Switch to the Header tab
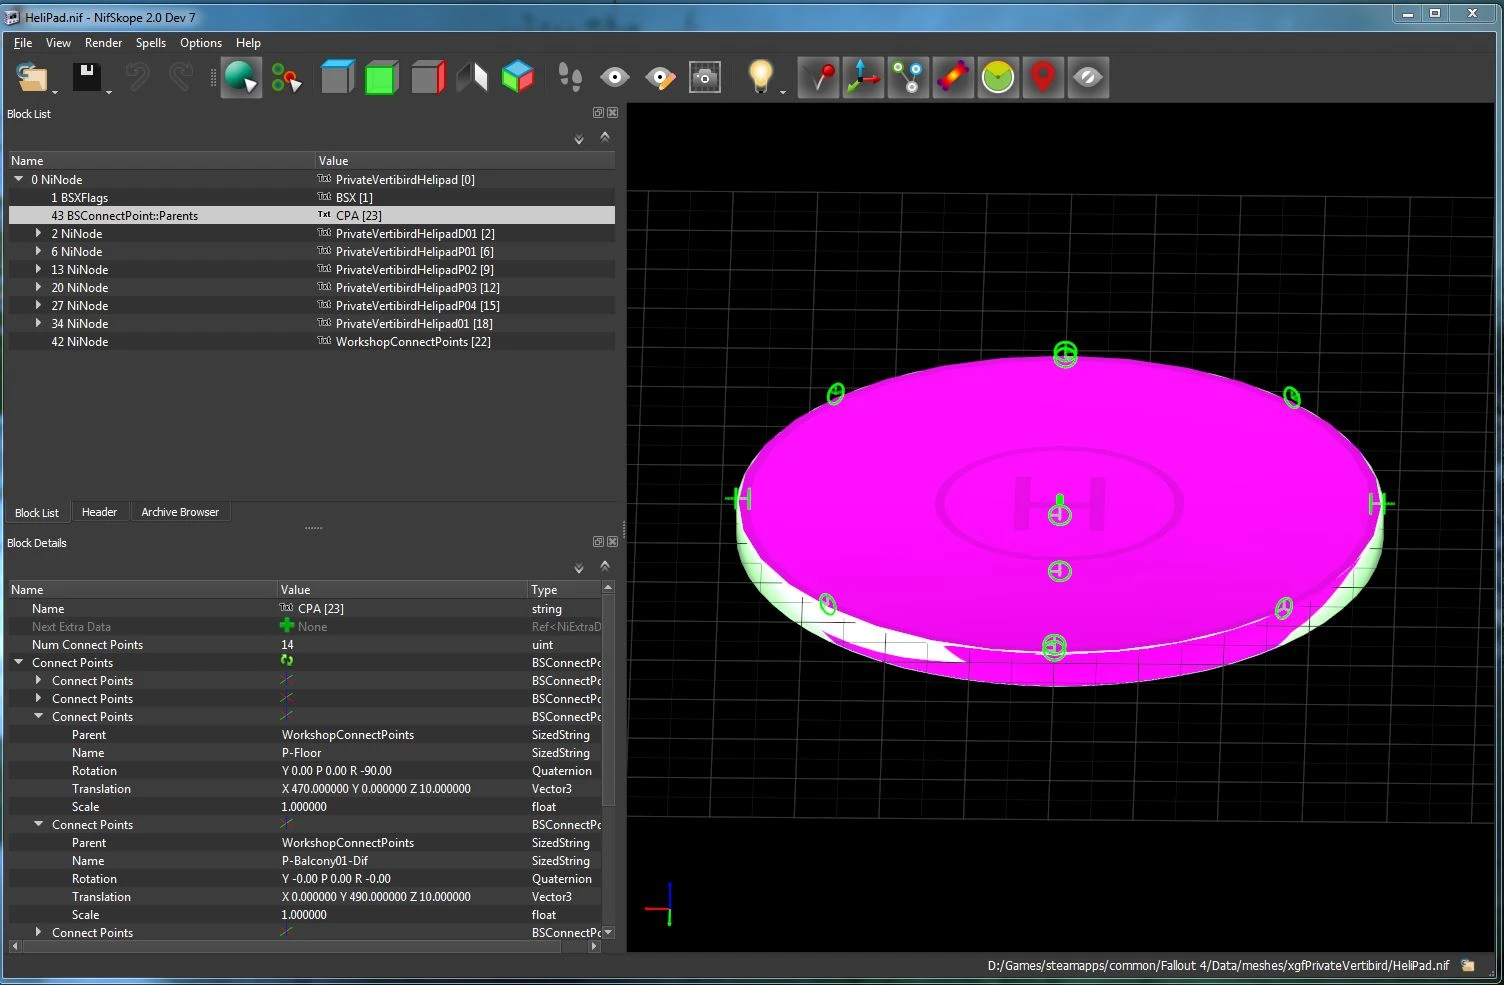 pos(99,512)
